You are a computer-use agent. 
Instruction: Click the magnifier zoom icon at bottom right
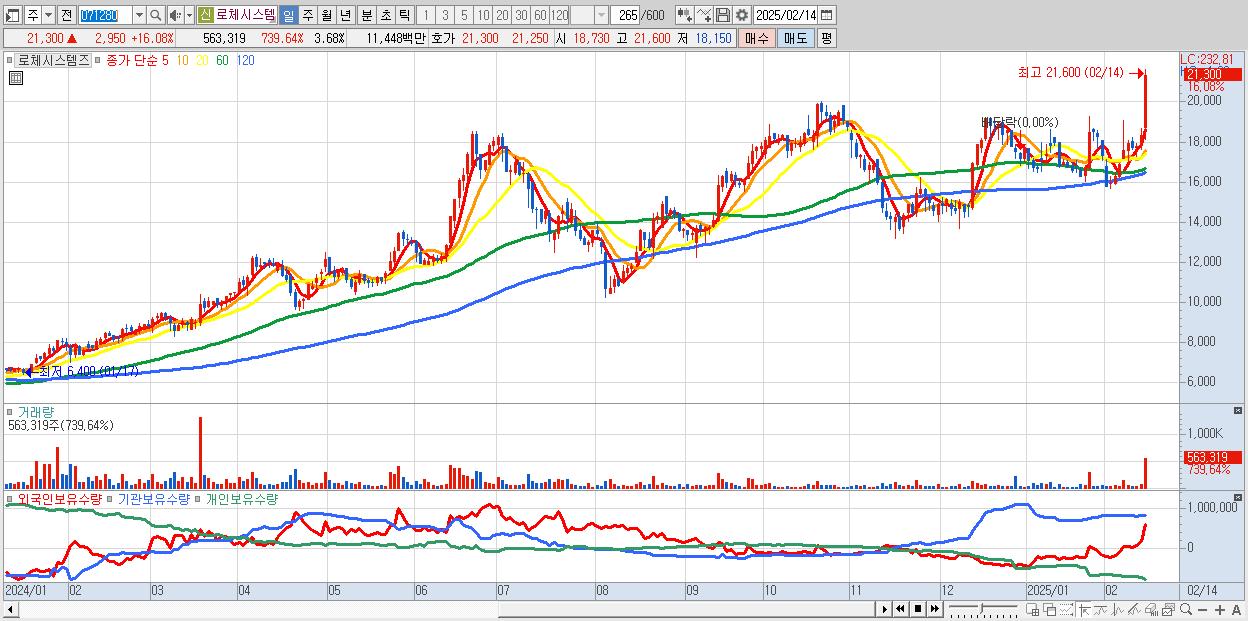coord(1186,610)
